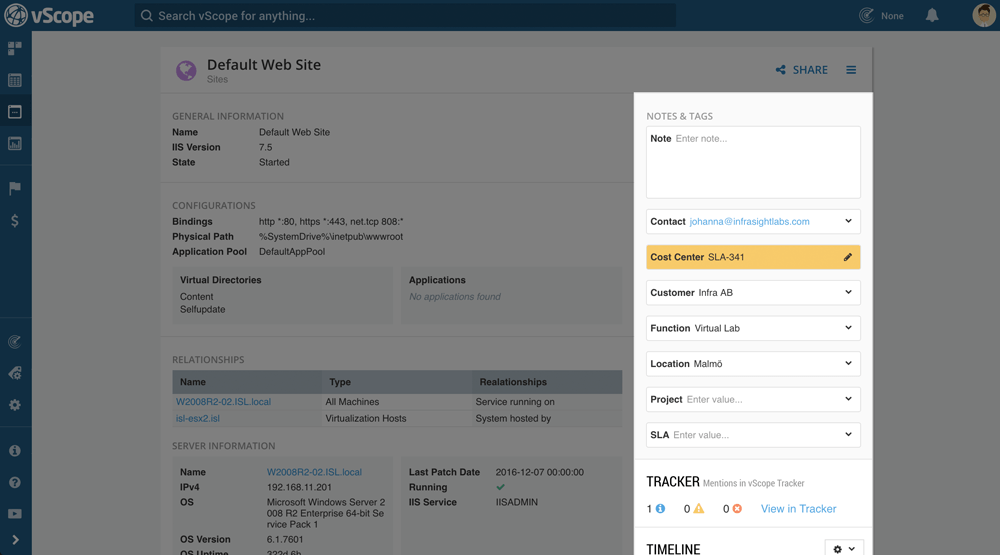This screenshot has width=1000, height=555.
Task: Open the dashboard icon in sidebar
Action: click(15, 48)
